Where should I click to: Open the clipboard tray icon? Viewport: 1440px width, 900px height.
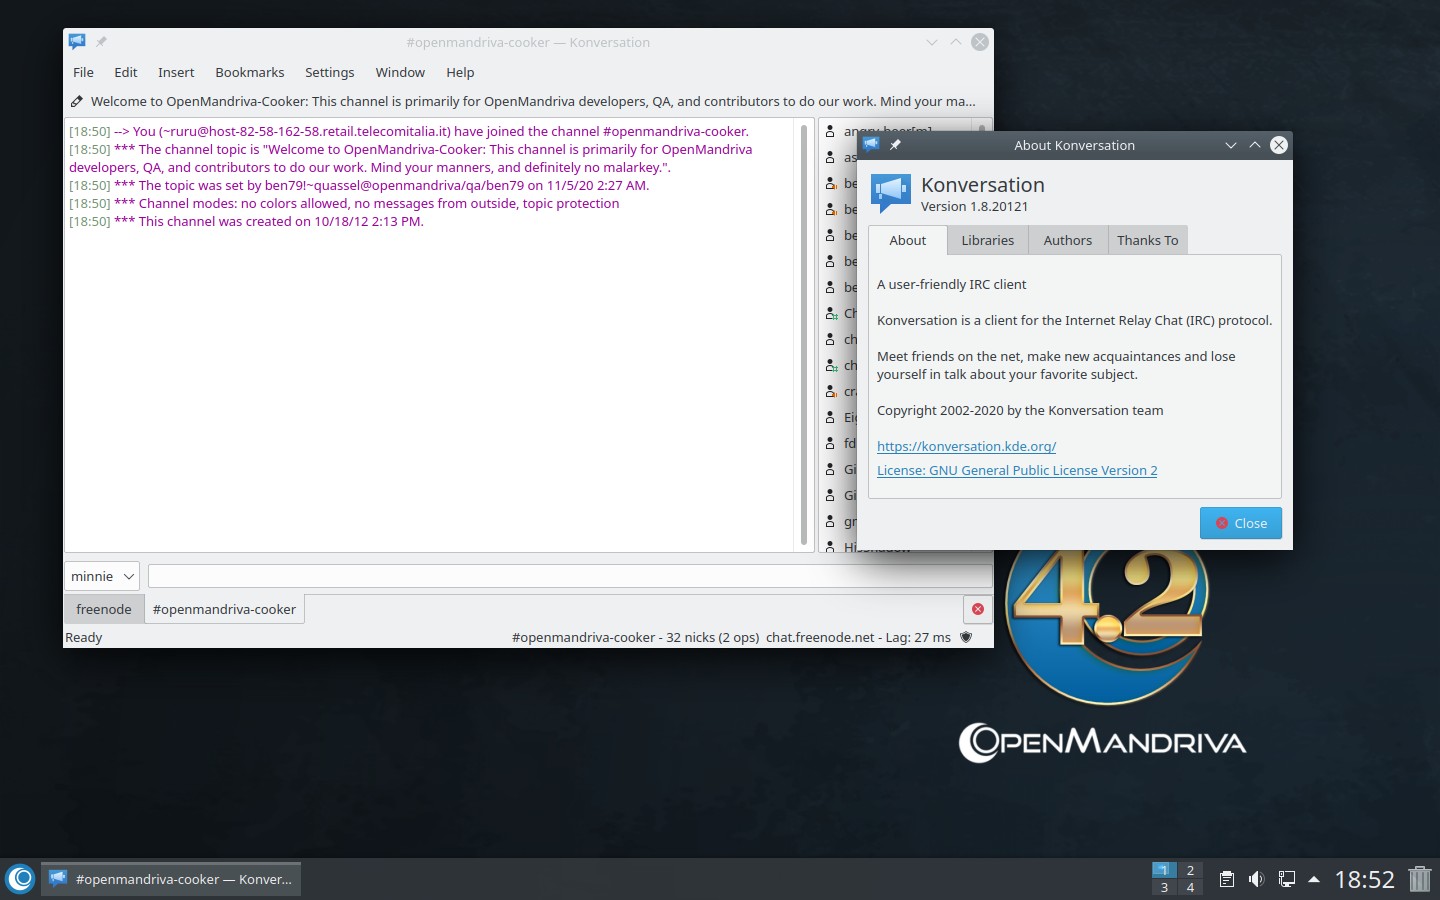point(1226,879)
